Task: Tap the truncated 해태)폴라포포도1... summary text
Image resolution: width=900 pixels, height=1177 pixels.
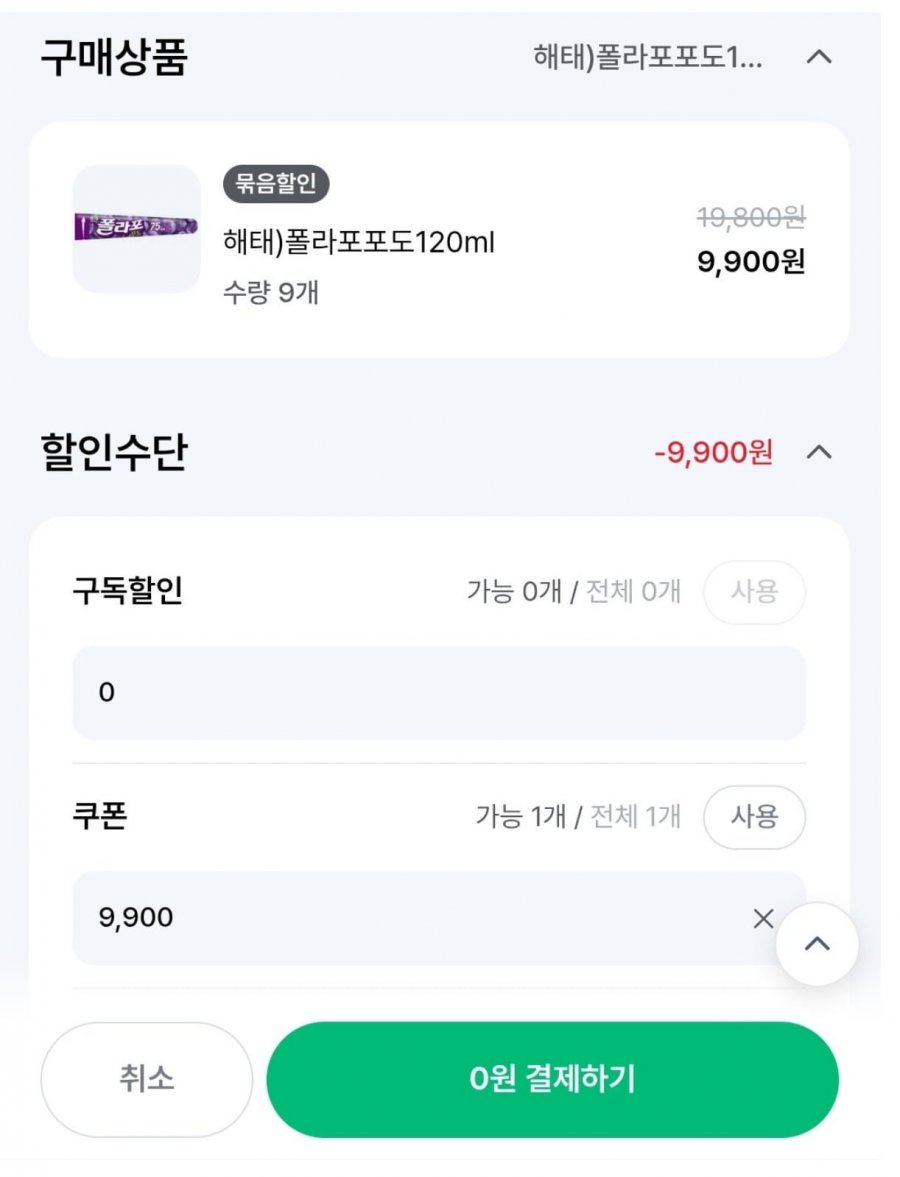Action: (x=648, y=57)
